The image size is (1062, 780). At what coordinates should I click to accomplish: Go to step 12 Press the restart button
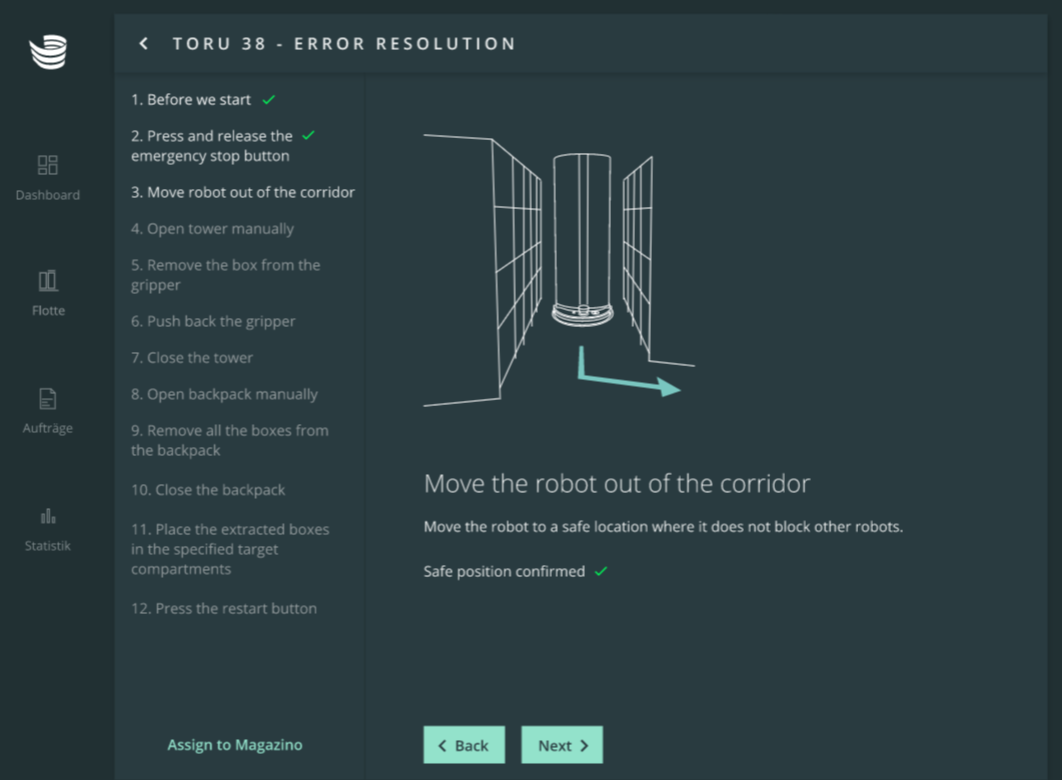224,608
